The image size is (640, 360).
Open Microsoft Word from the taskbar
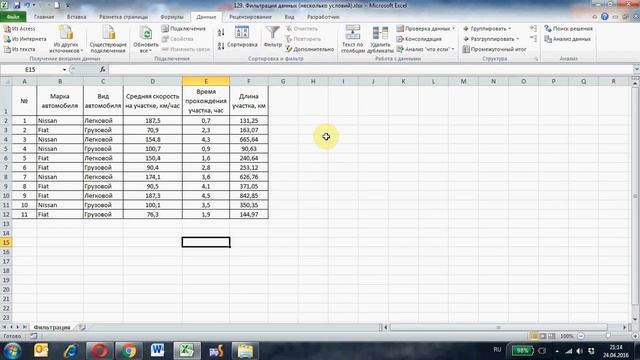click(157, 351)
